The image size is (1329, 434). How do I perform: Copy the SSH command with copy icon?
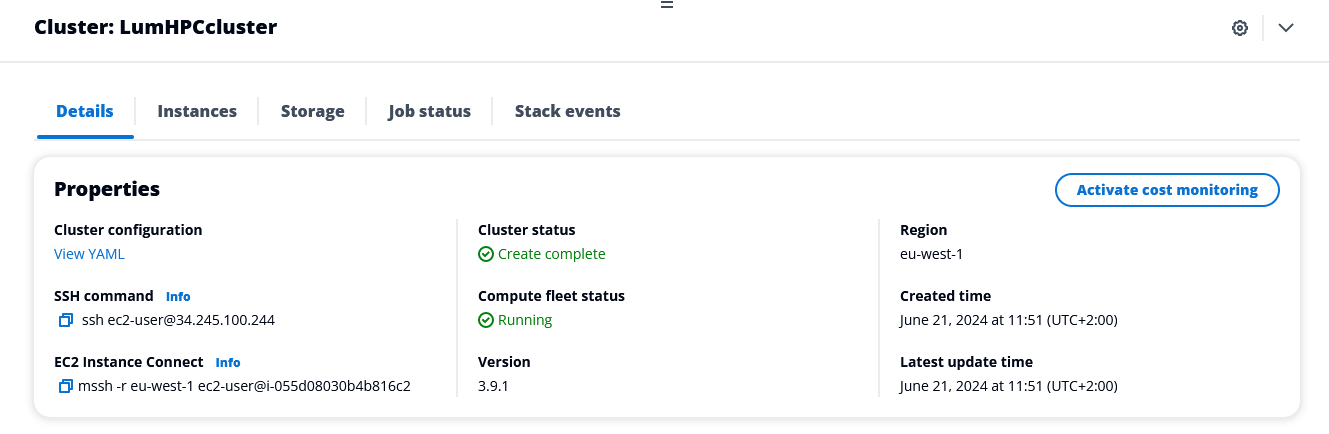tap(66, 320)
